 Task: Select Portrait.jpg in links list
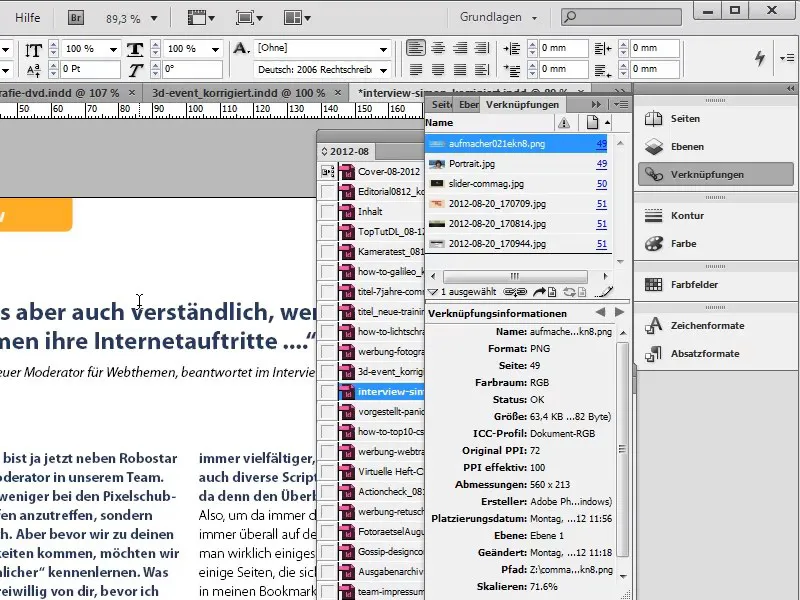click(518, 164)
